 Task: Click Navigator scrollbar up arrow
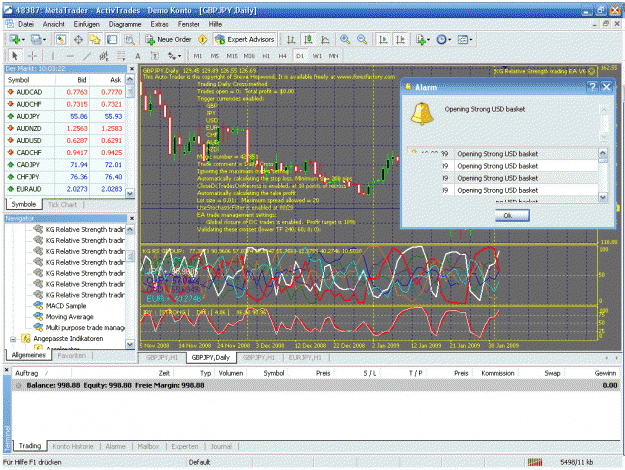[130, 230]
